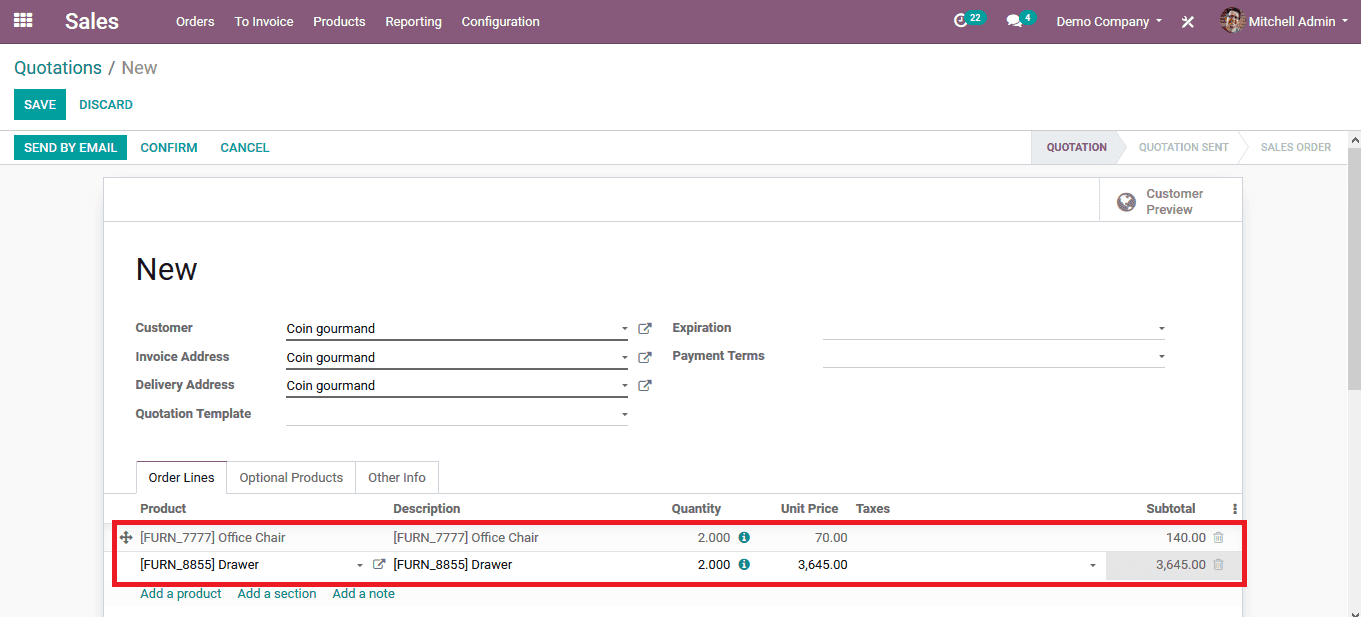Screen dimensions: 1361x617
Task: Sort by the Unit Price column header
Action: 809,508
